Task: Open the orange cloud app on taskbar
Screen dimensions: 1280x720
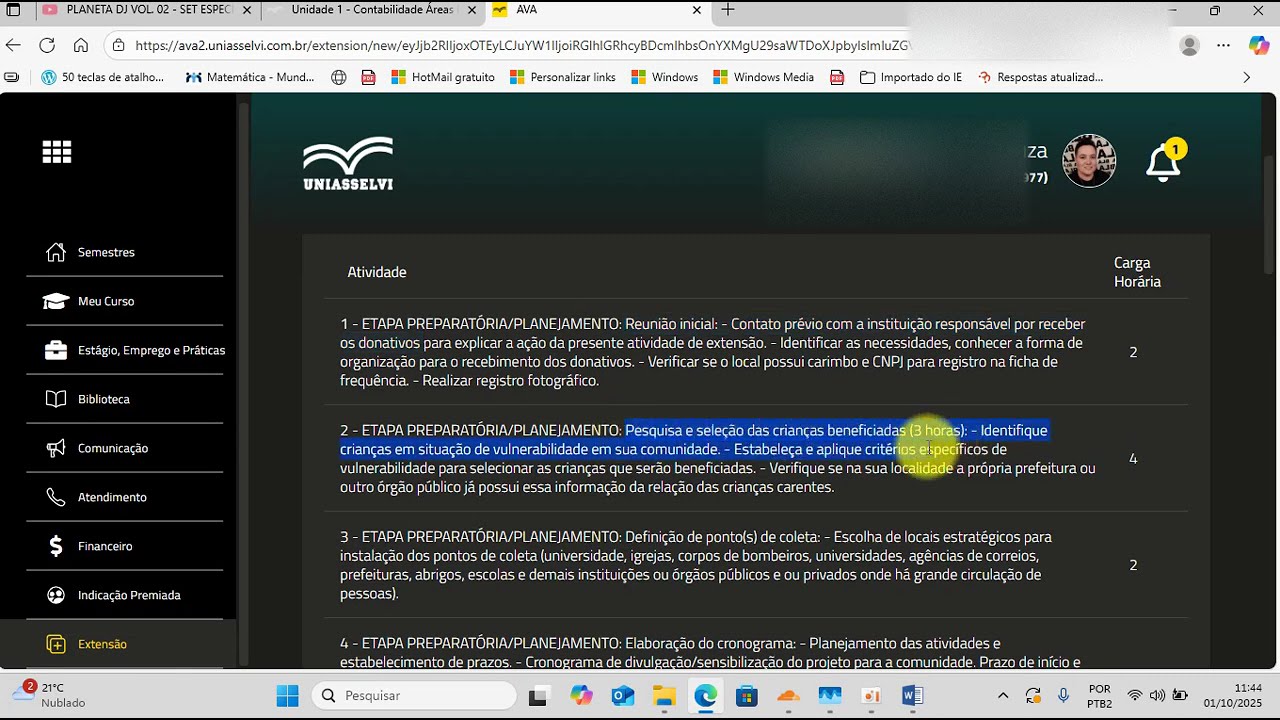Action: tap(788, 695)
